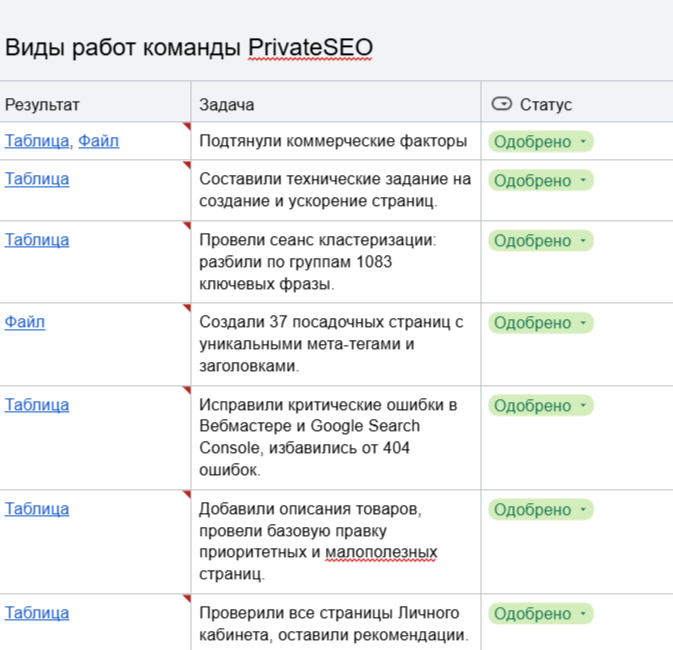
Task: Open status dropdown for Личного кабинета row
Action: tap(541, 614)
